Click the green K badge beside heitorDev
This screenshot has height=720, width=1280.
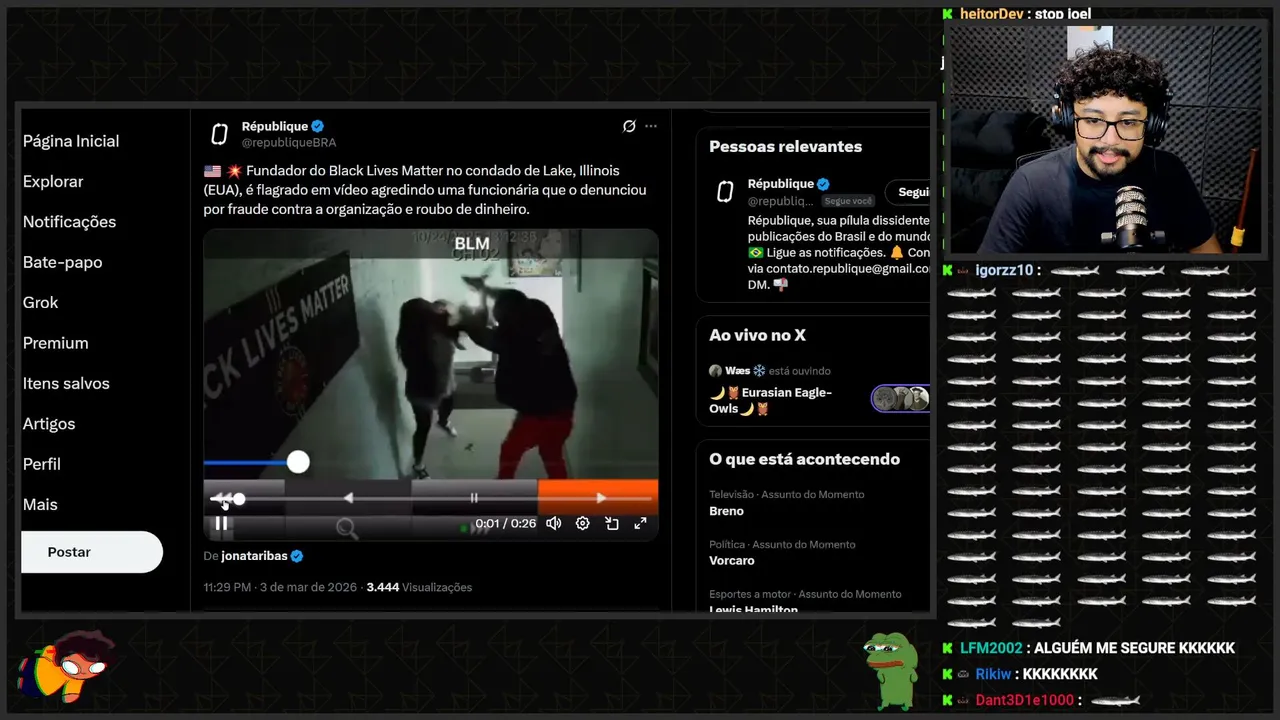947,14
